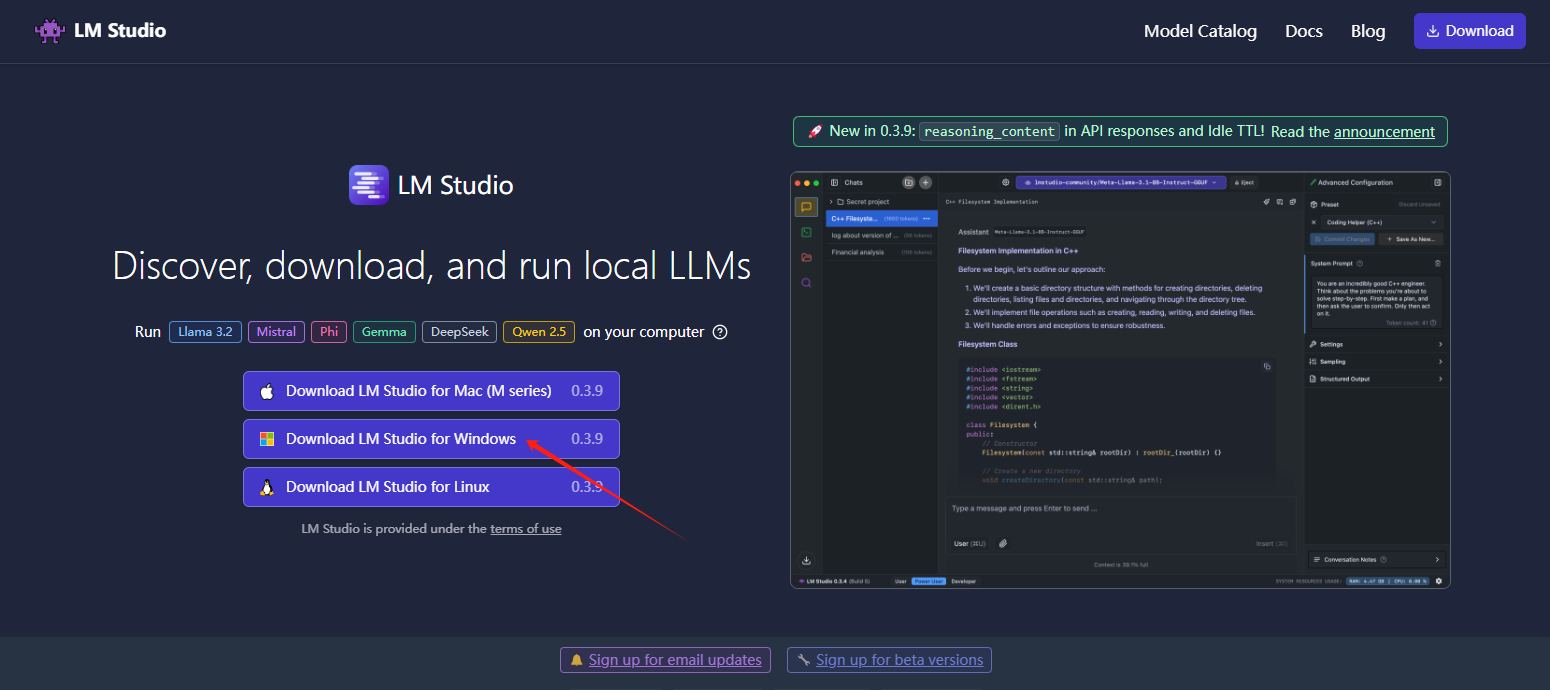Click the Qwen 2.5 model tag

pos(539,332)
